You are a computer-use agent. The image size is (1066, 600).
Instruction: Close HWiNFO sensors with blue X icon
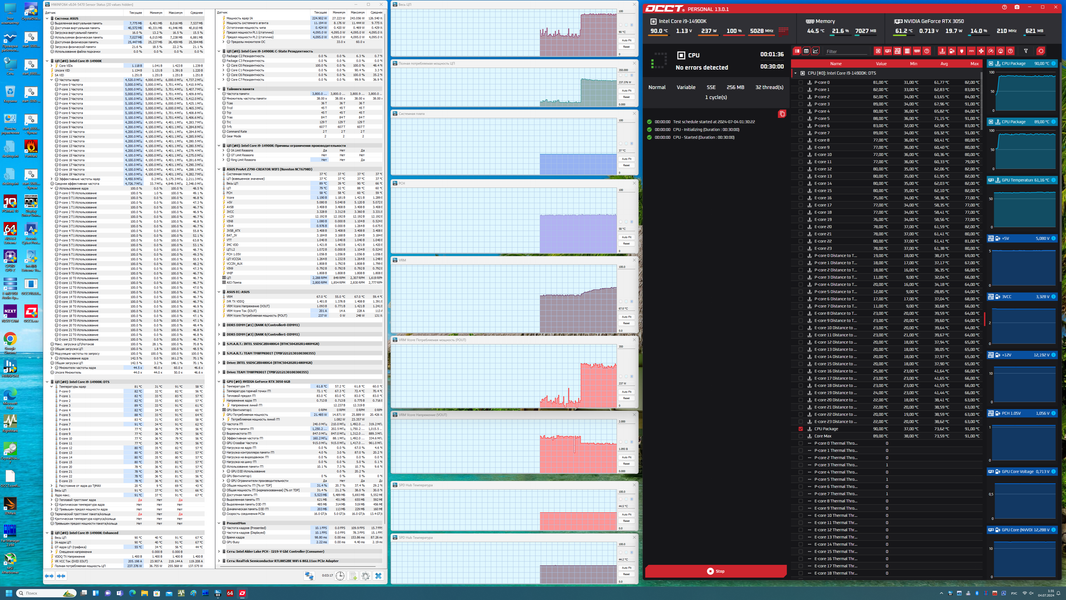coord(378,576)
